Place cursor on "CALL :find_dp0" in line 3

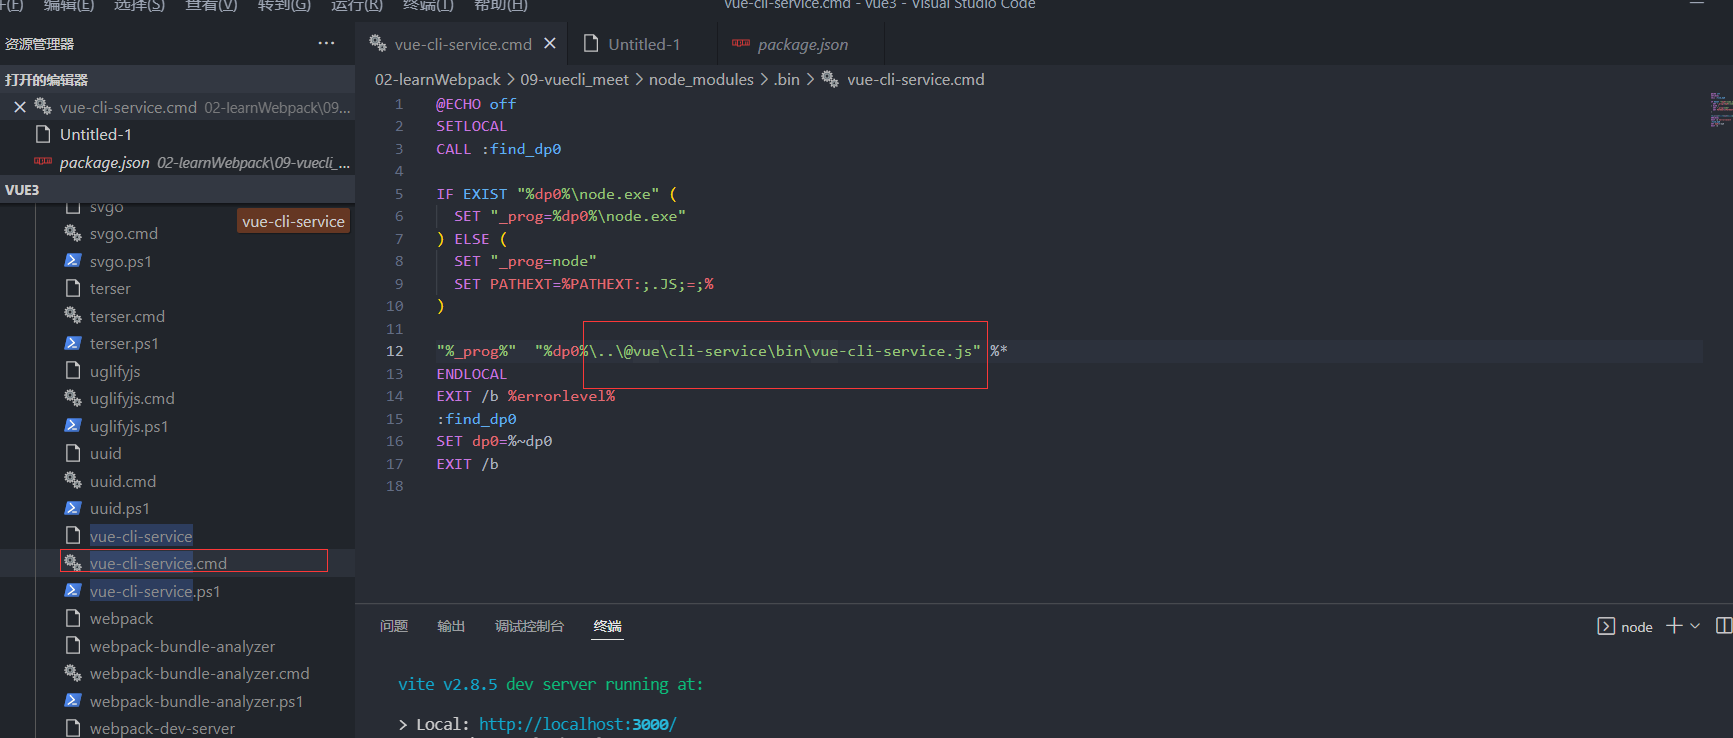[499, 149]
